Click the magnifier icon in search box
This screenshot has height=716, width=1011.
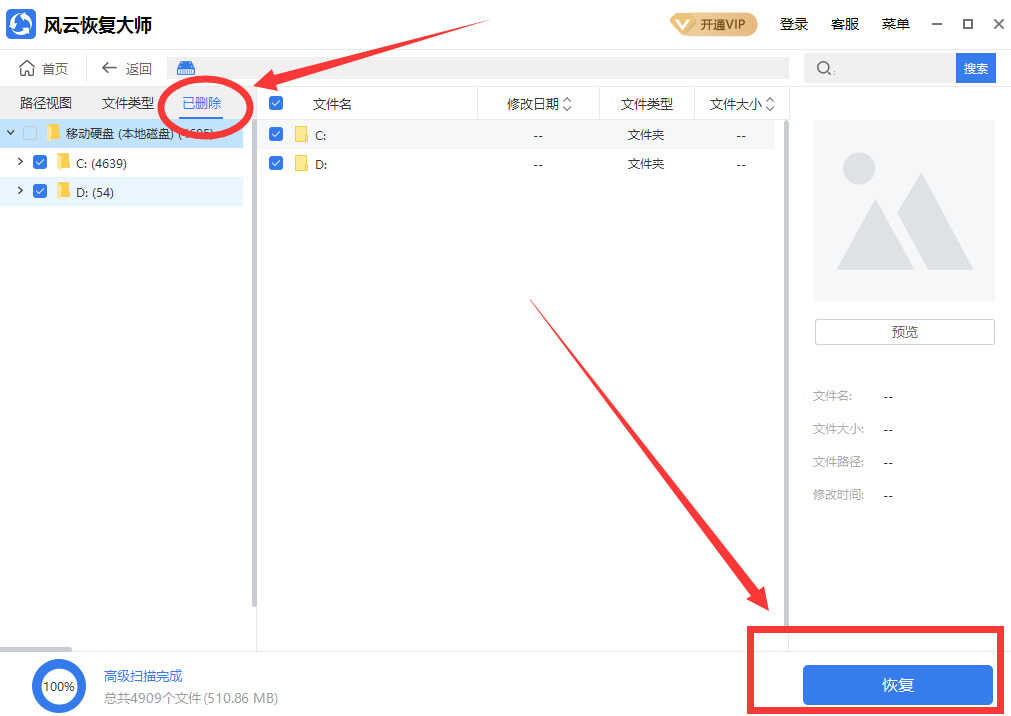[x=823, y=68]
